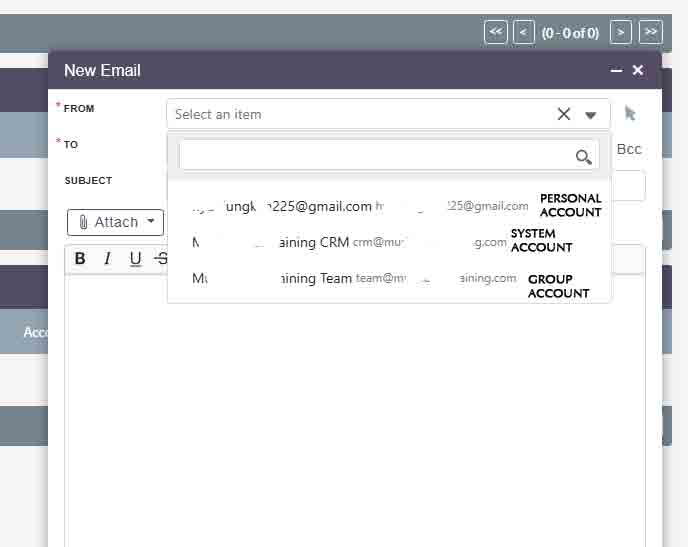Go to the first page of results
Screen dimensions: 688x547
[495, 32]
